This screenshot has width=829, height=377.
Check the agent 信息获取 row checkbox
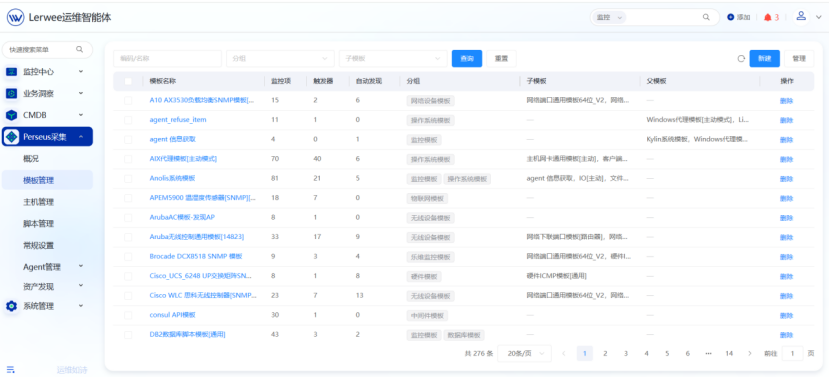tap(128, 140)
